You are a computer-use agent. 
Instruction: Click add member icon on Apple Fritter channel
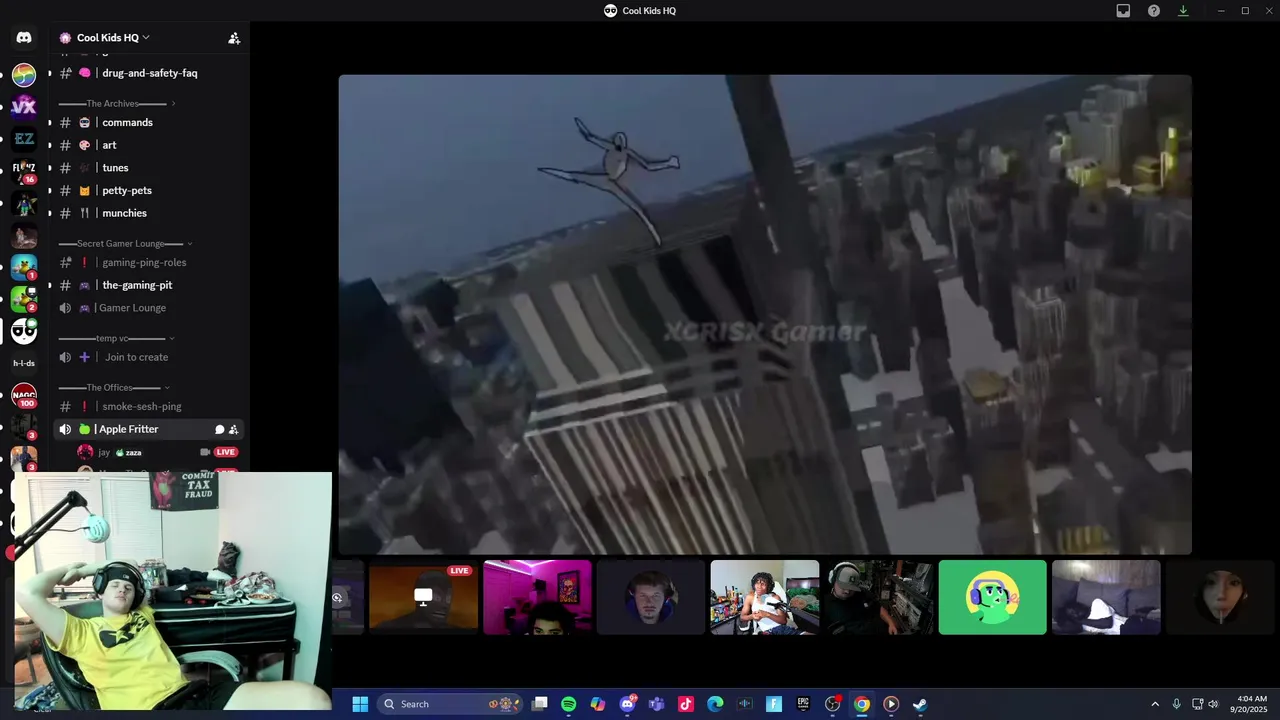pos(234,430)
